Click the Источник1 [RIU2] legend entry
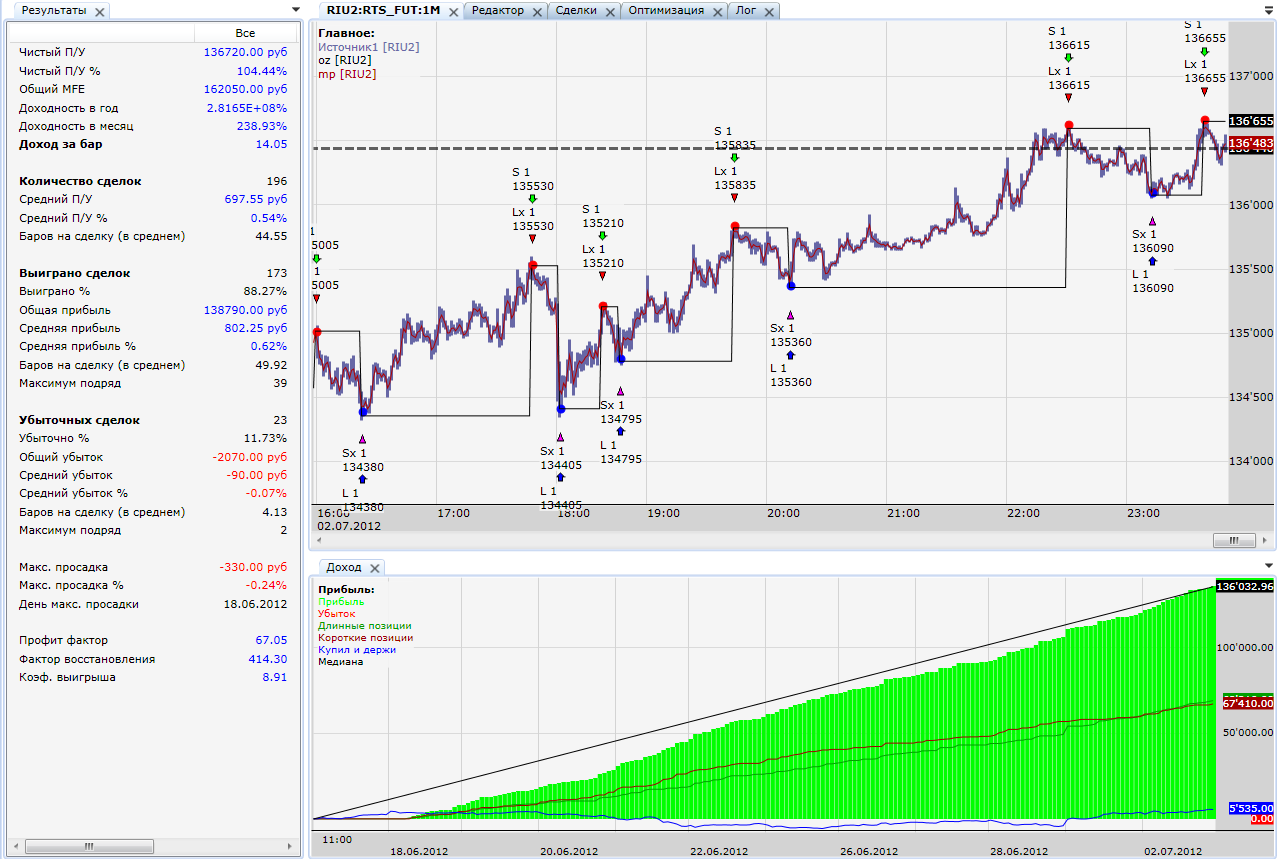 tap(368, 47)
